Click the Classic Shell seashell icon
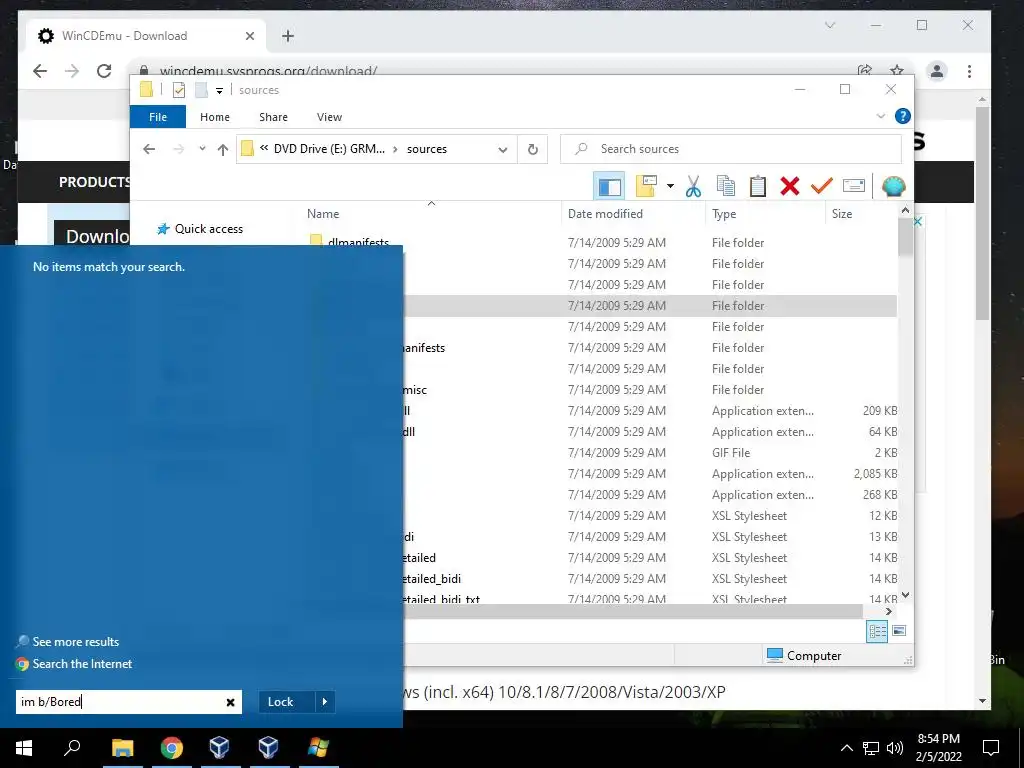The width and height of the screenshot is (1024, 768). [893, 186]
